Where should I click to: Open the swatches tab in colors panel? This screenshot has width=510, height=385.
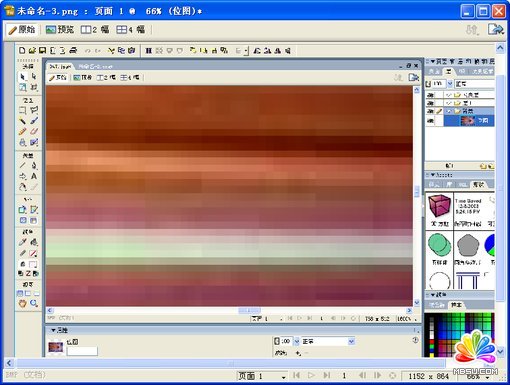click(x=456, y=305)
